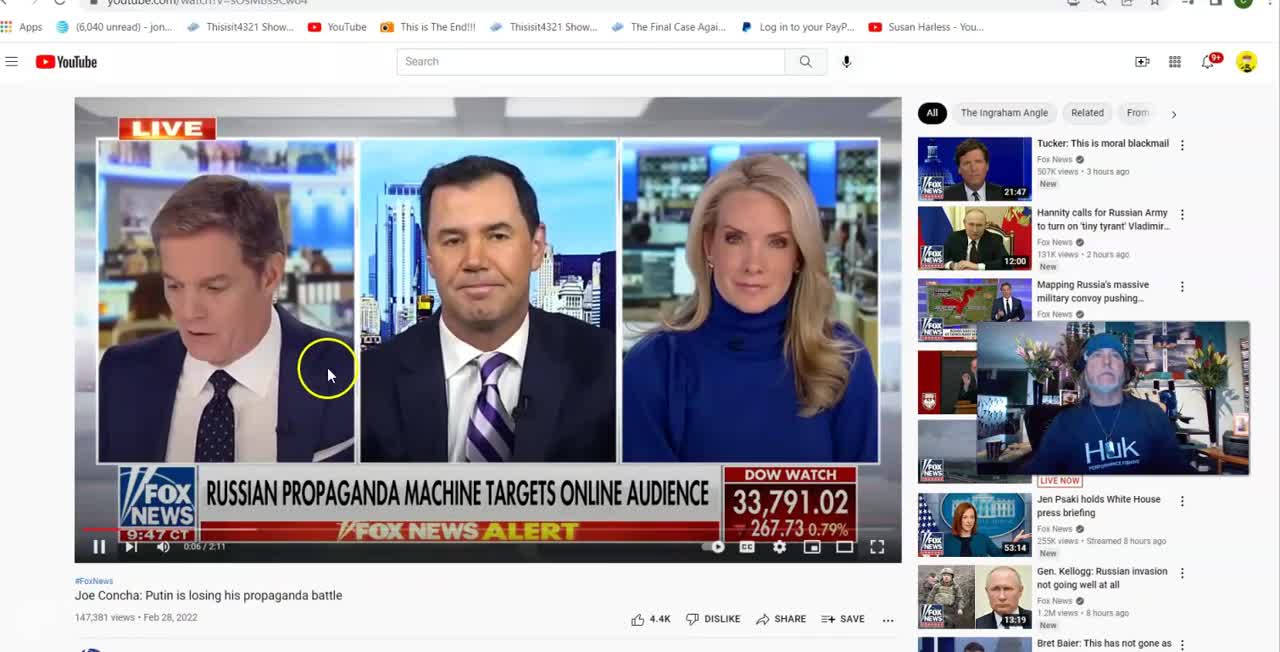This screenshot has height=652, width=1280.
Task: Click the video title Joe Concha text
Action: click(208, 596)
